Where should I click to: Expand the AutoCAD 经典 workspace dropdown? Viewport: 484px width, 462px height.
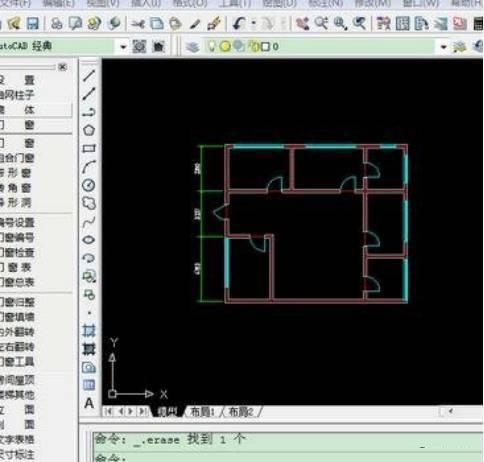tap(123, 47)
